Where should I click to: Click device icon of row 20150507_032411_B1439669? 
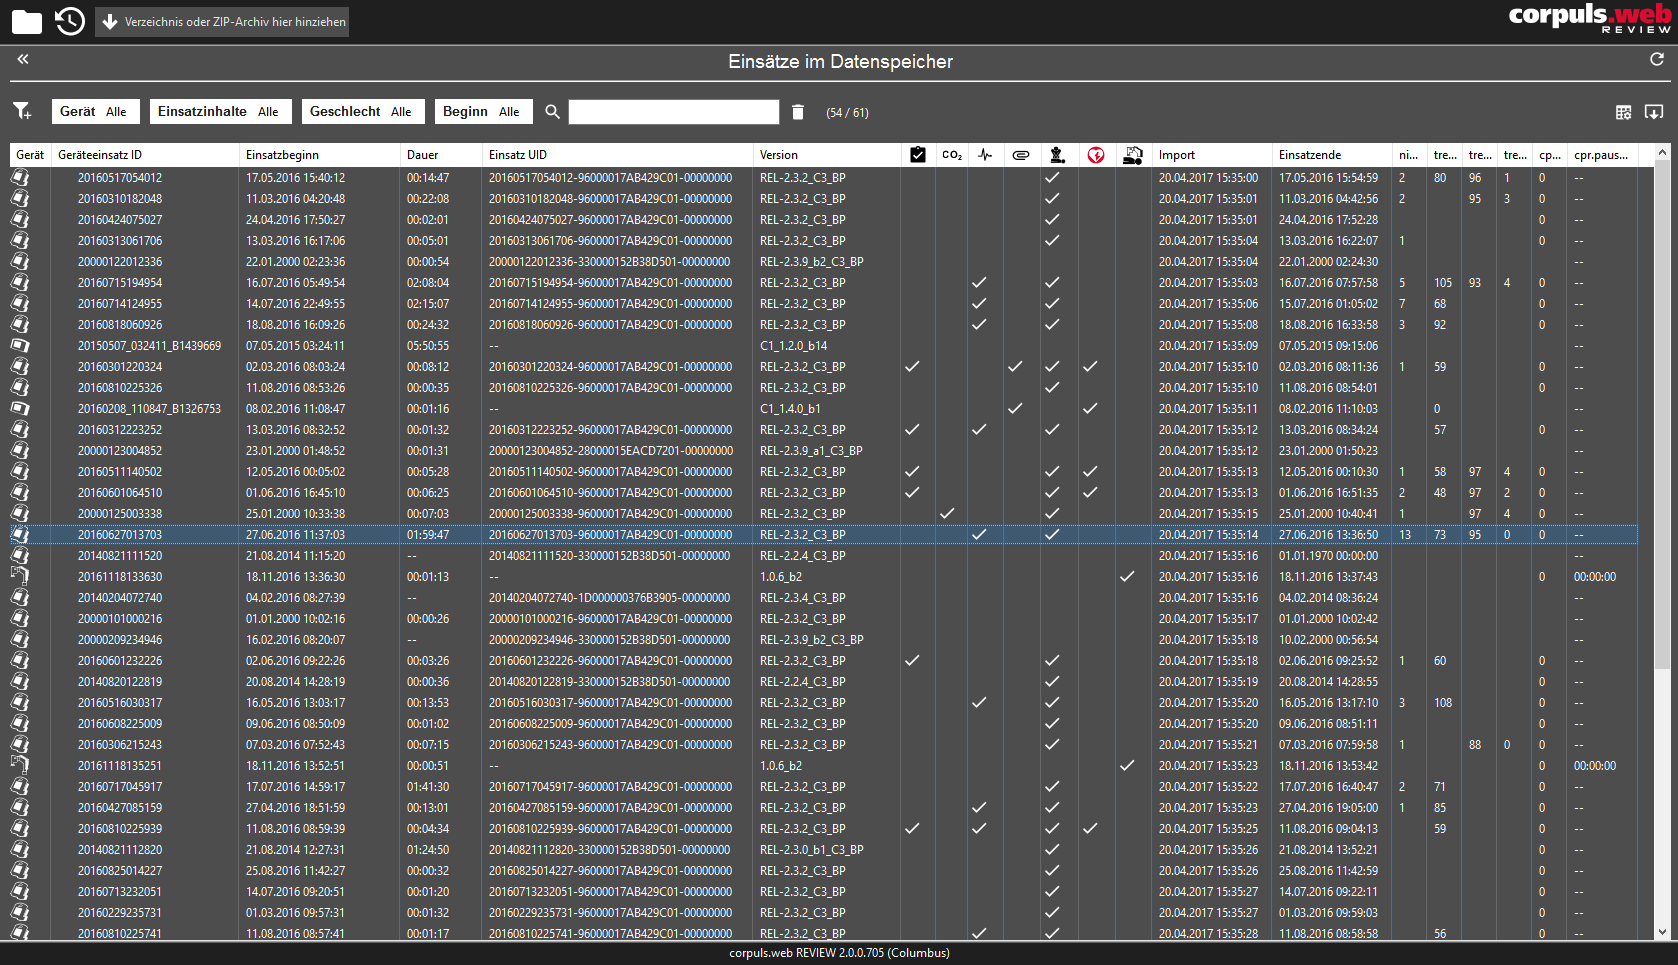20,345
